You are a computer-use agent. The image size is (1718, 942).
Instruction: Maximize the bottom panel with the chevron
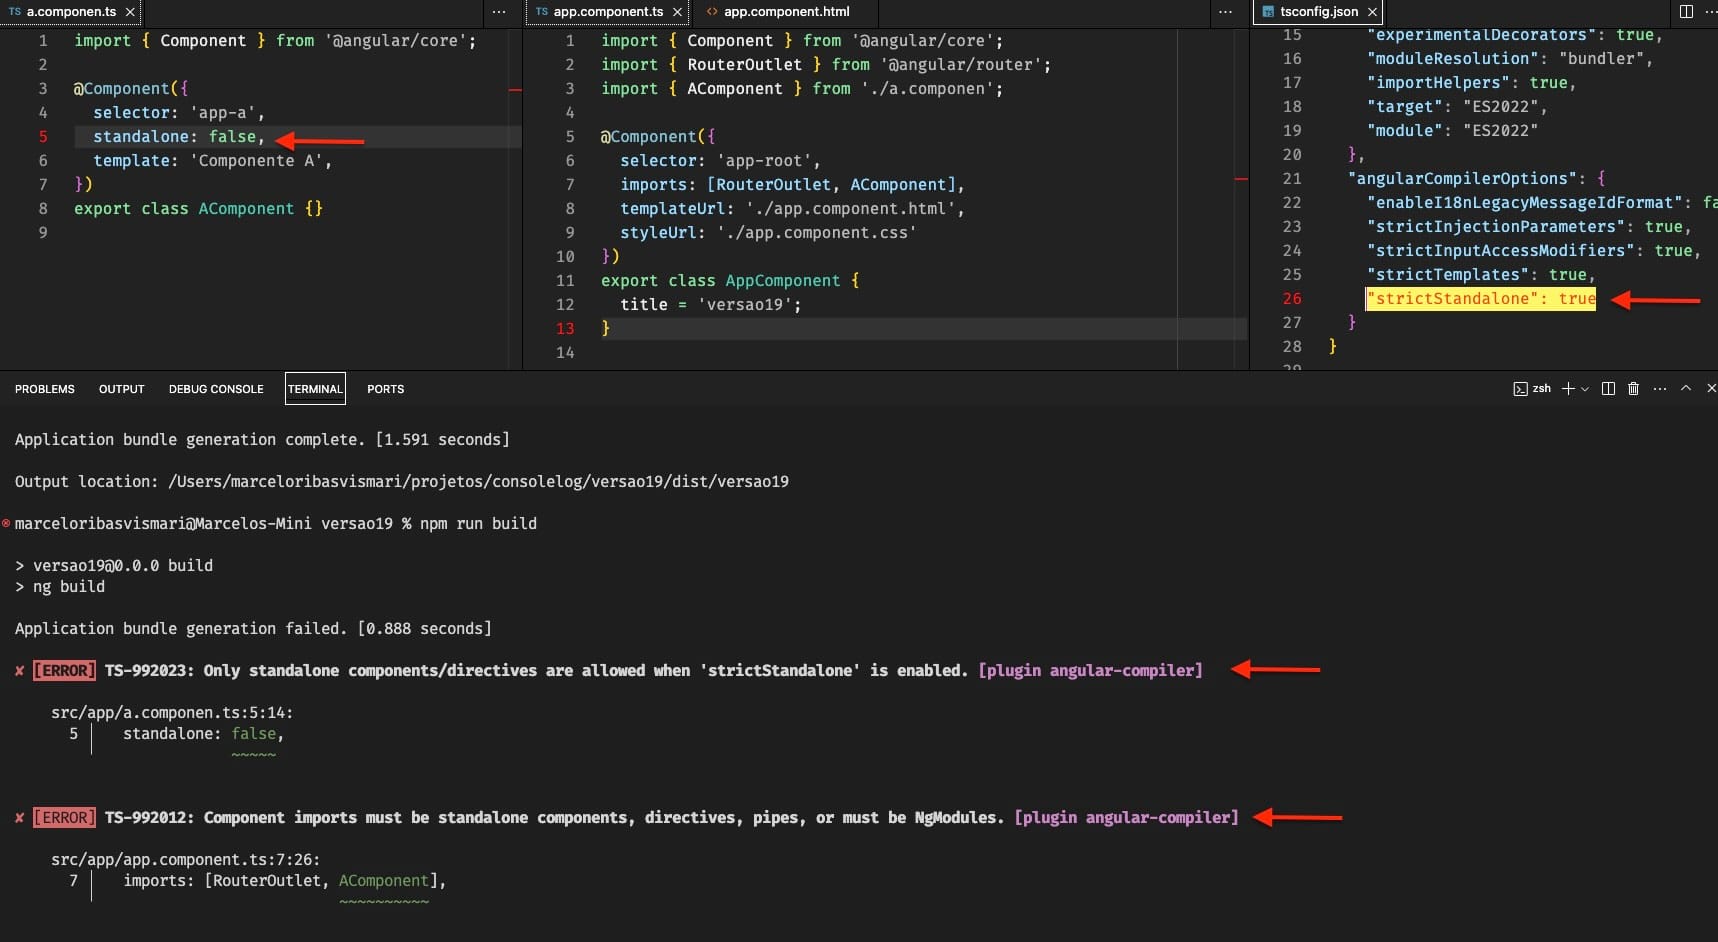pyautogui.click(x=1686, y=388)
